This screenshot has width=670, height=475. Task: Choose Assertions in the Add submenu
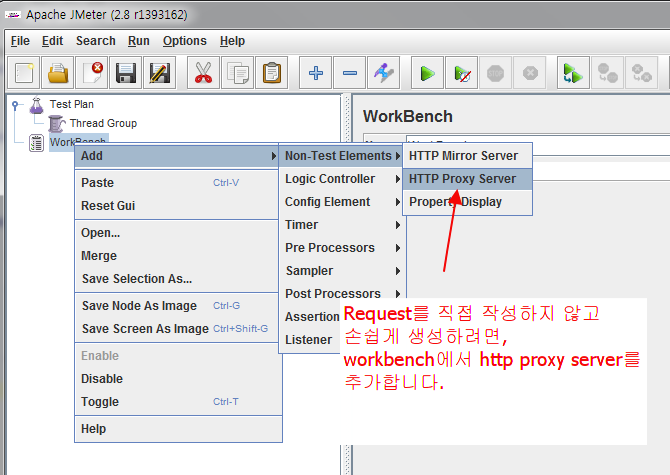pyautogui.click(x=310, y=317)
